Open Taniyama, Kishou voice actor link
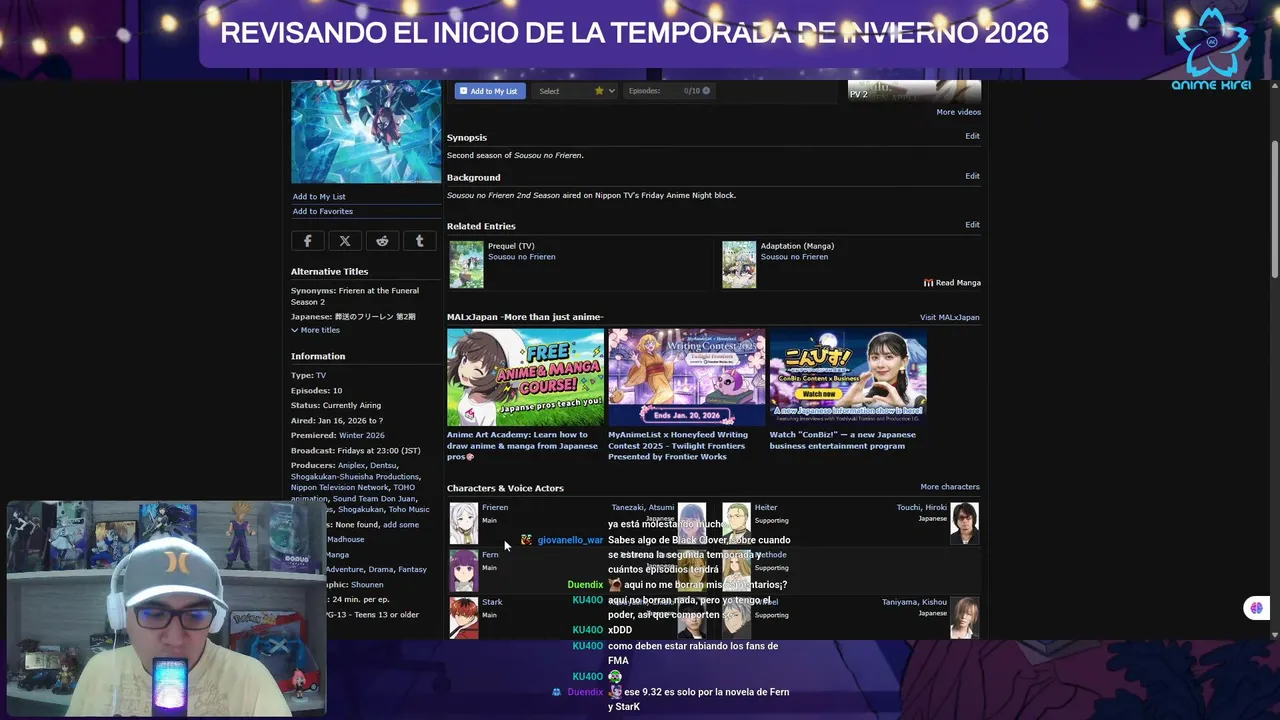The width and height of the screenshot is (1280, 720). (x=914, y=602)
